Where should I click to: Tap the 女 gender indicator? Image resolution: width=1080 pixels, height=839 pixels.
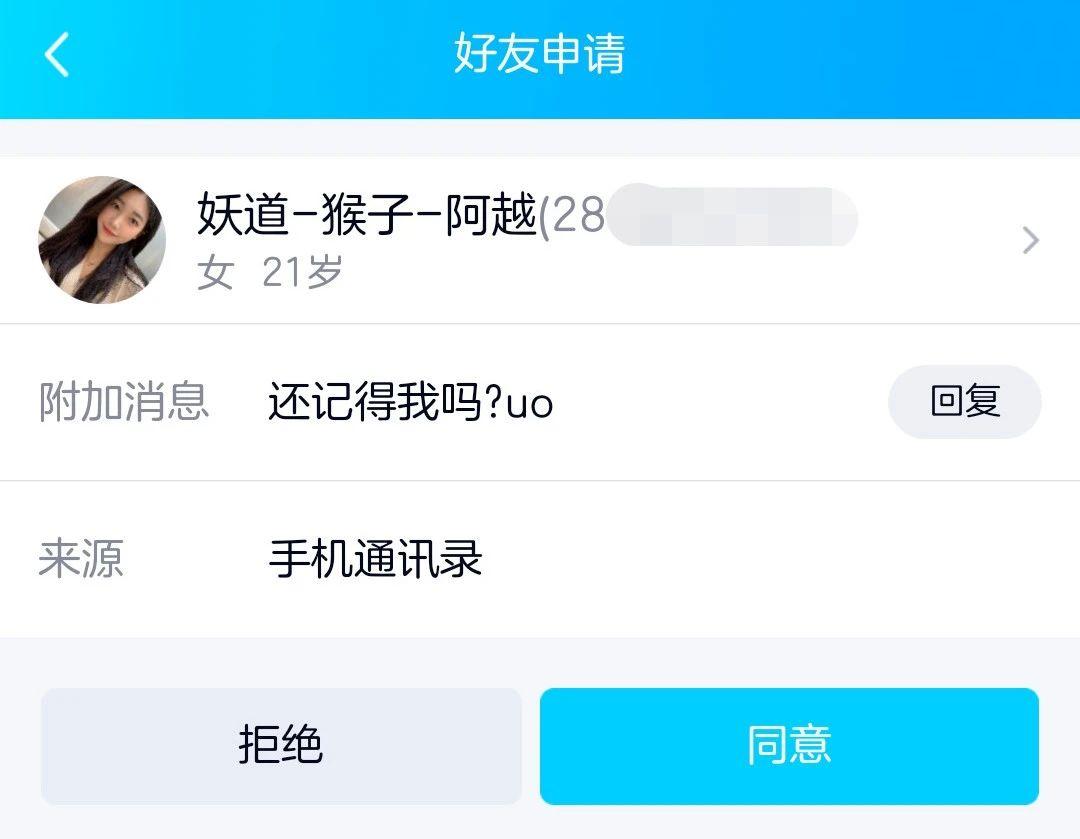point(216,273)
